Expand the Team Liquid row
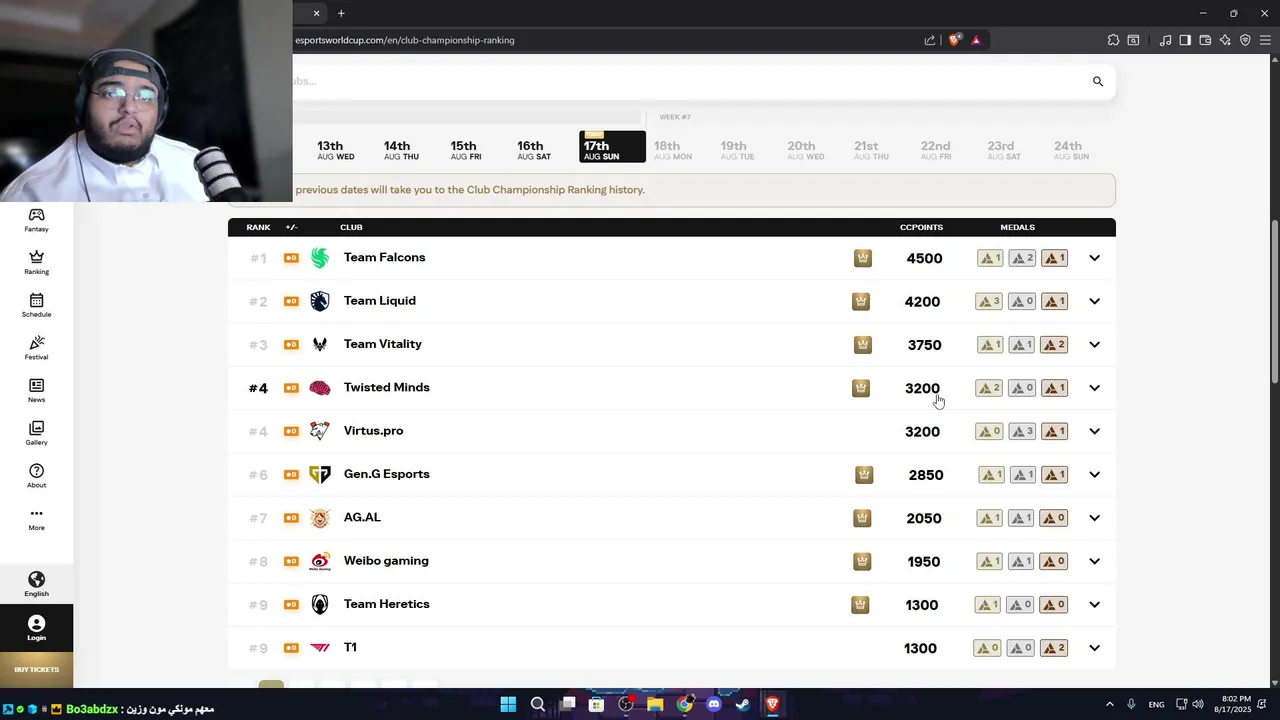This screenshot has width=1280, height=720. click(x=1094, y=301)
